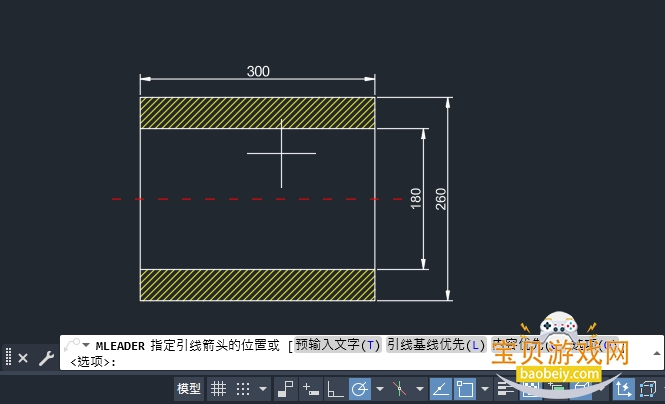Select the 300 dimension text

point(258,71)
